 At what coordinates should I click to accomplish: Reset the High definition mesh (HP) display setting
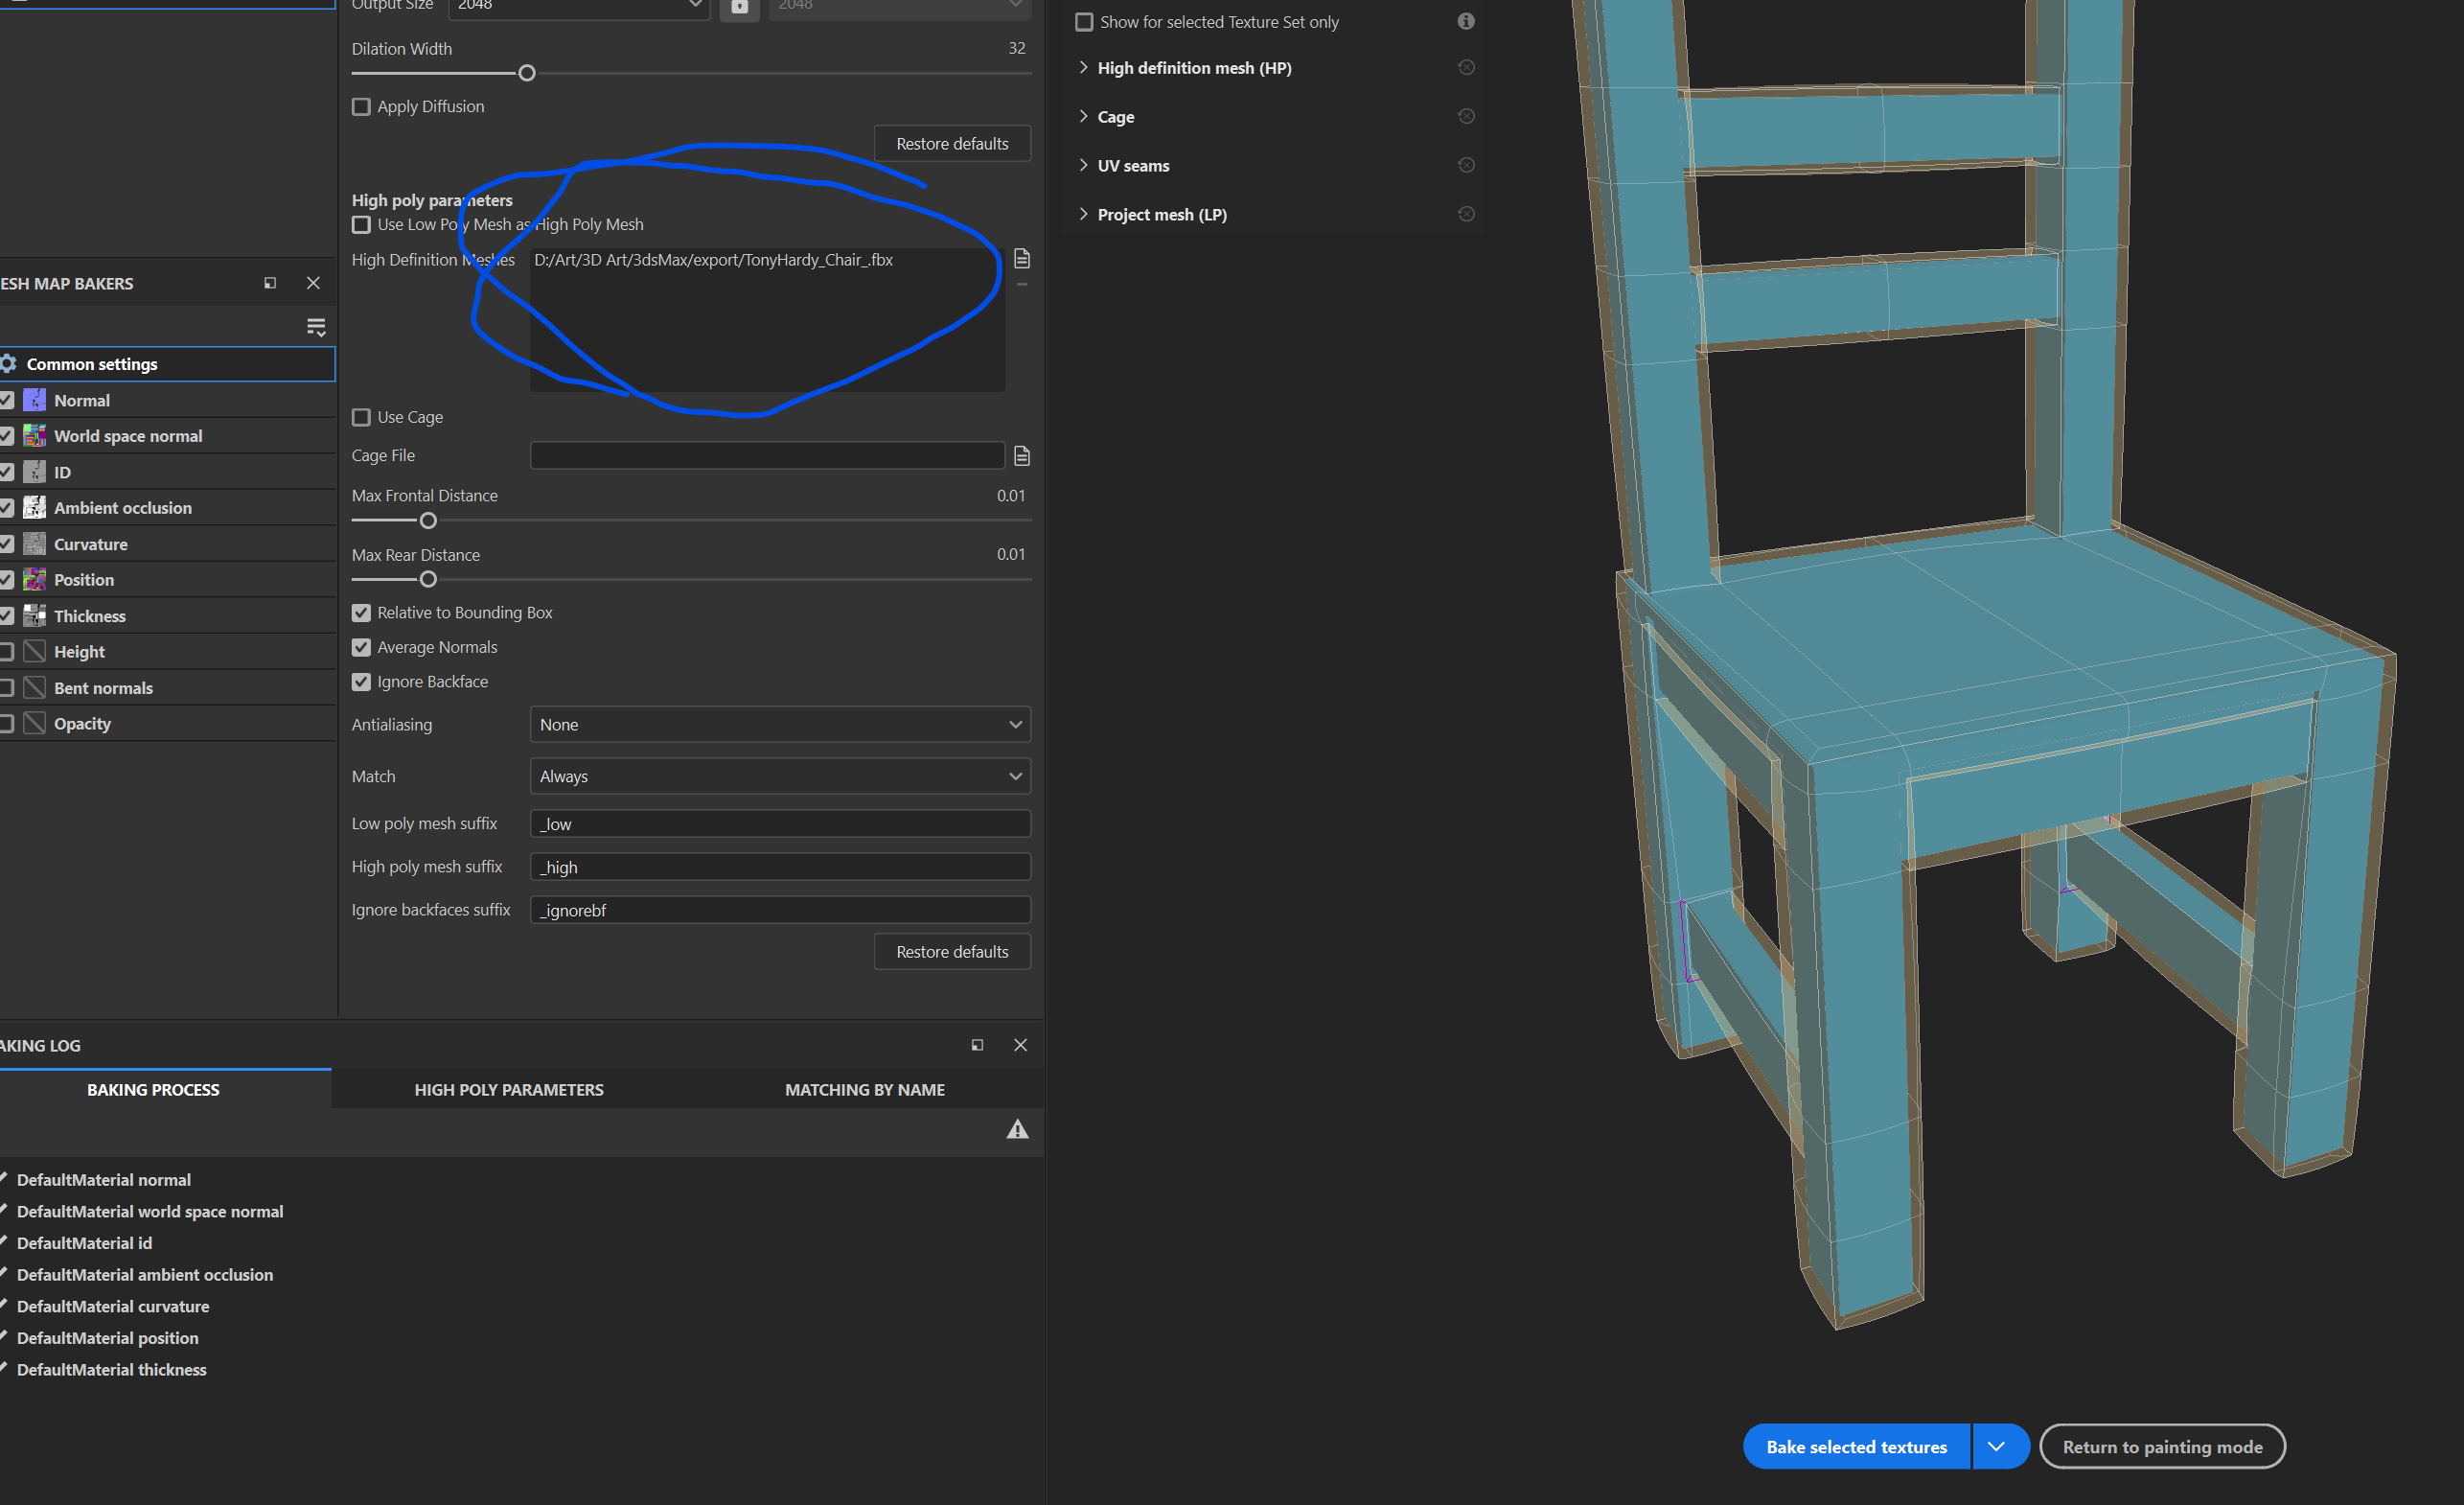(1466, 67)
